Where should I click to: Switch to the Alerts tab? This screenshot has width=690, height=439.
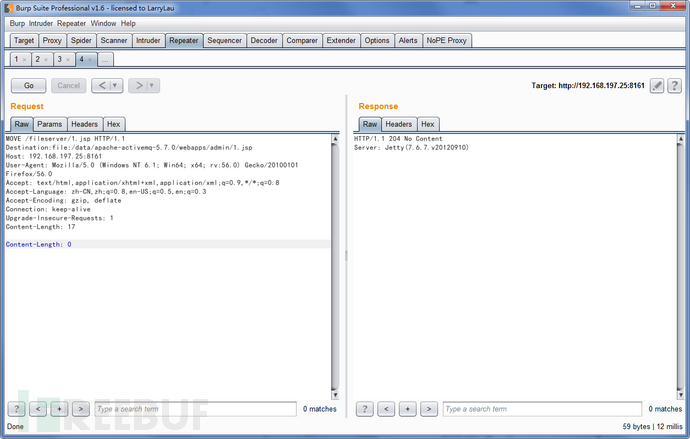tap(408, 40)
